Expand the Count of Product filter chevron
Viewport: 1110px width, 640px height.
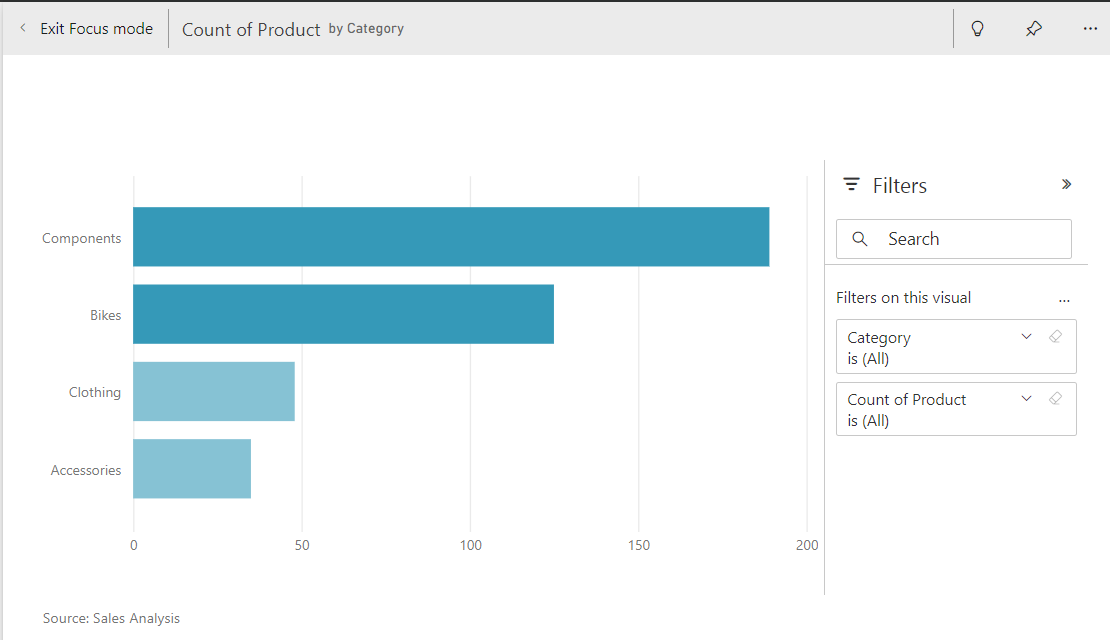click(x=1026, y=399)
